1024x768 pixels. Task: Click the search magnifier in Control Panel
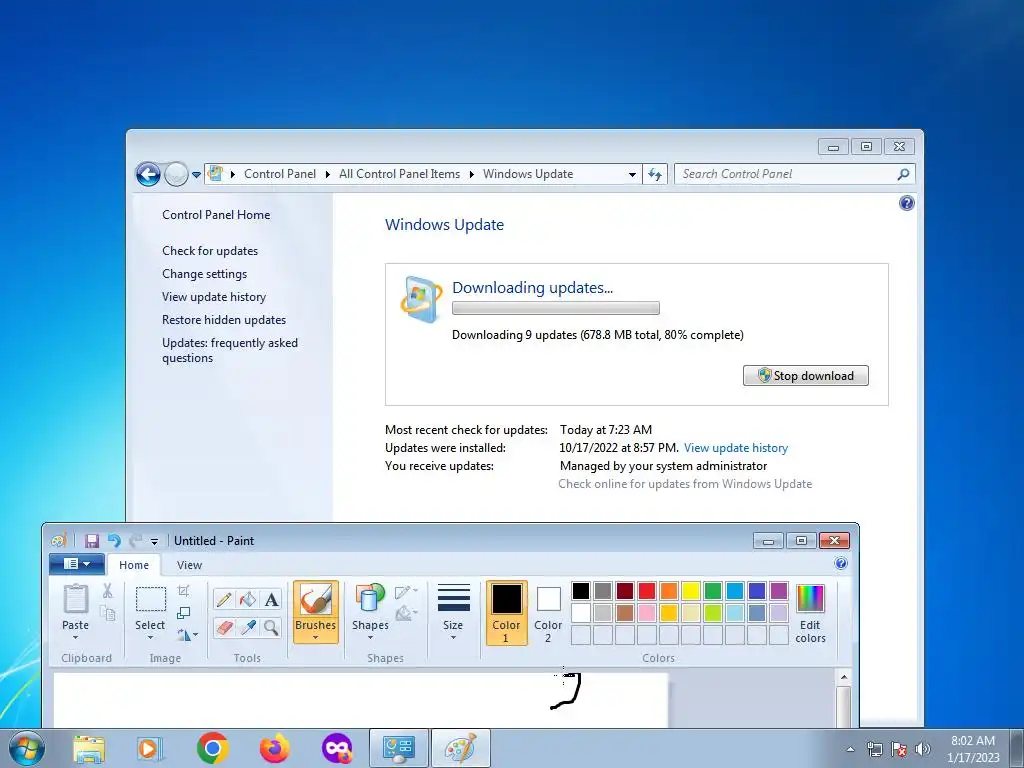(x=903, y=174)
